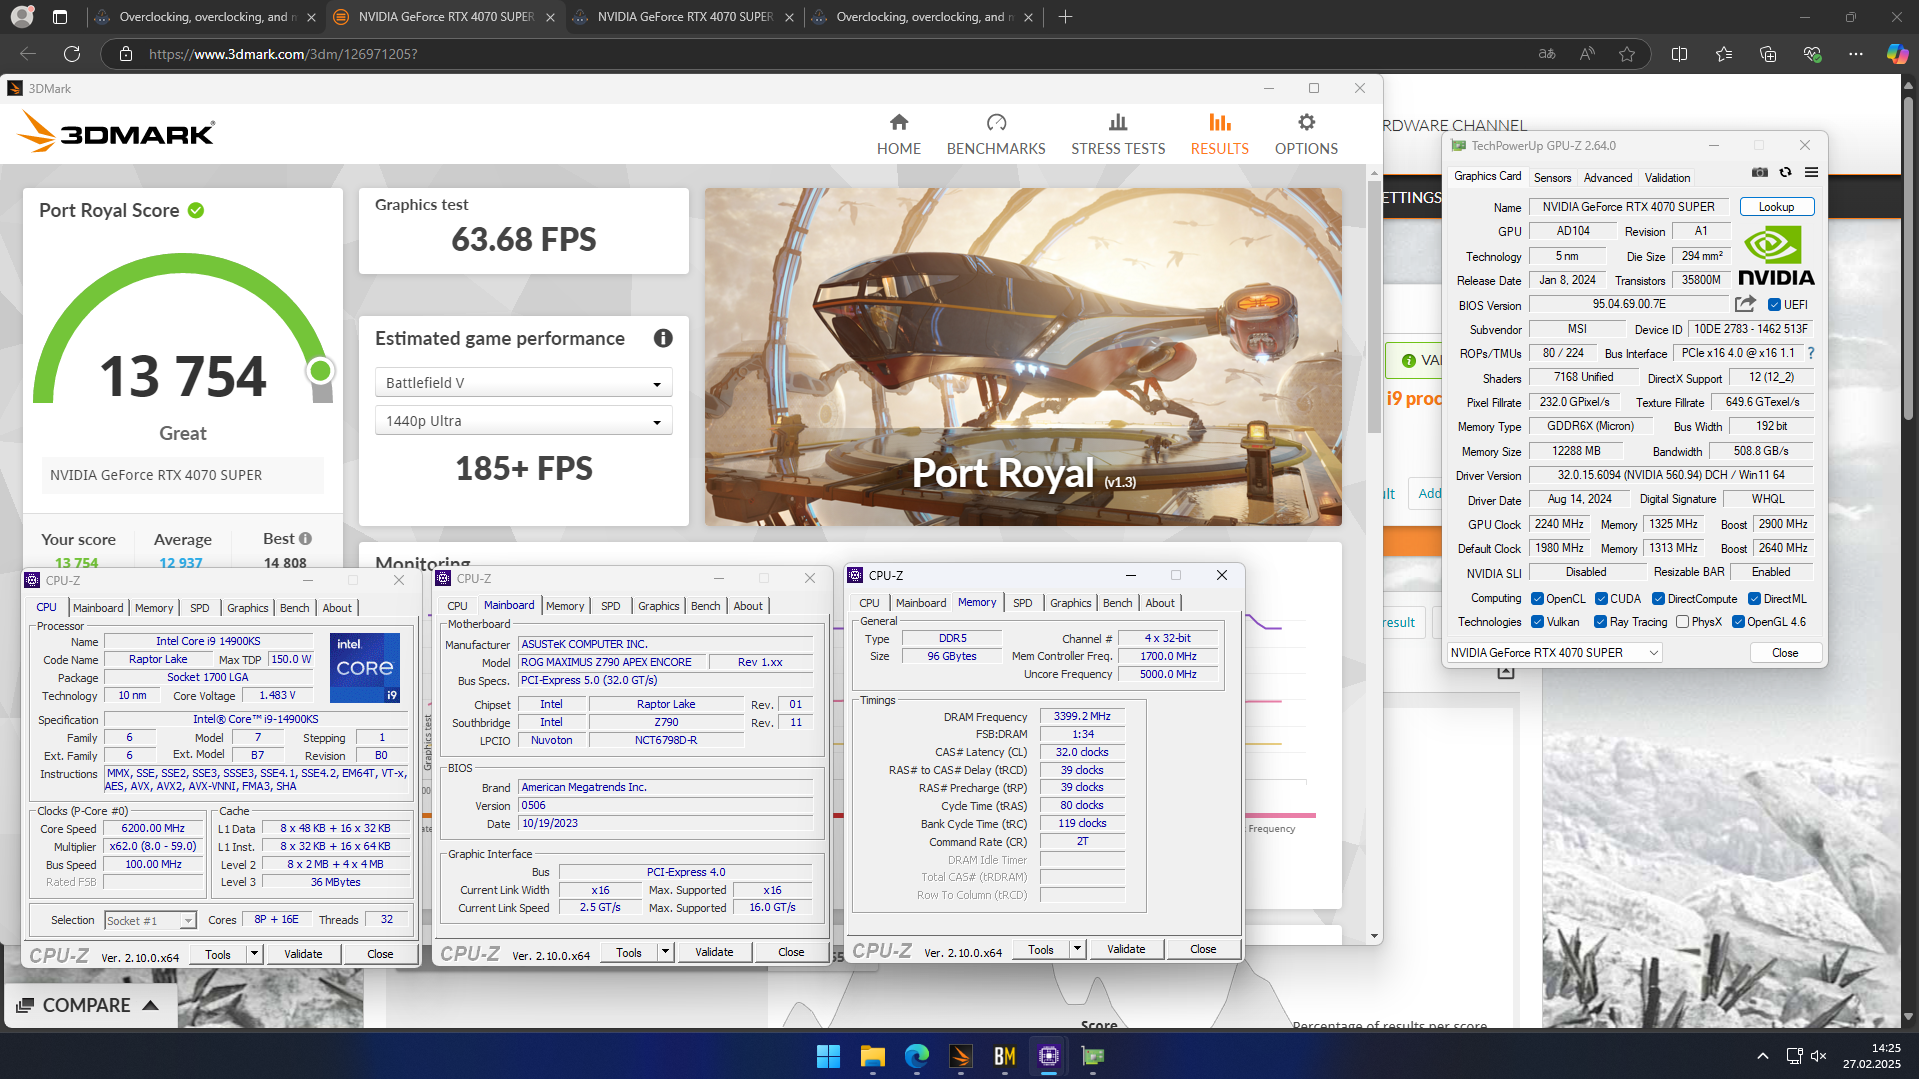The width and height of the screenshot is (1919, 1079).
Task: Open 3DMark BENCHMARKS section
Action: [x=996, y=134]
